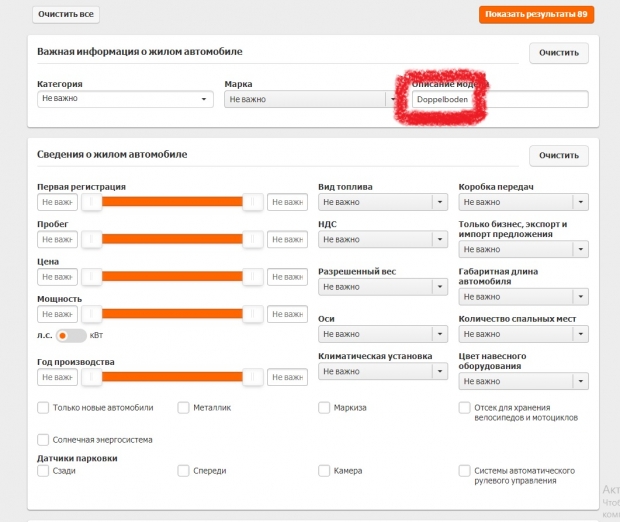Image resolution: width=620 pixels, height=522 pixels.
Task: Expand the 'Коробка передач' dropdown
Action: tap(523, 202)
